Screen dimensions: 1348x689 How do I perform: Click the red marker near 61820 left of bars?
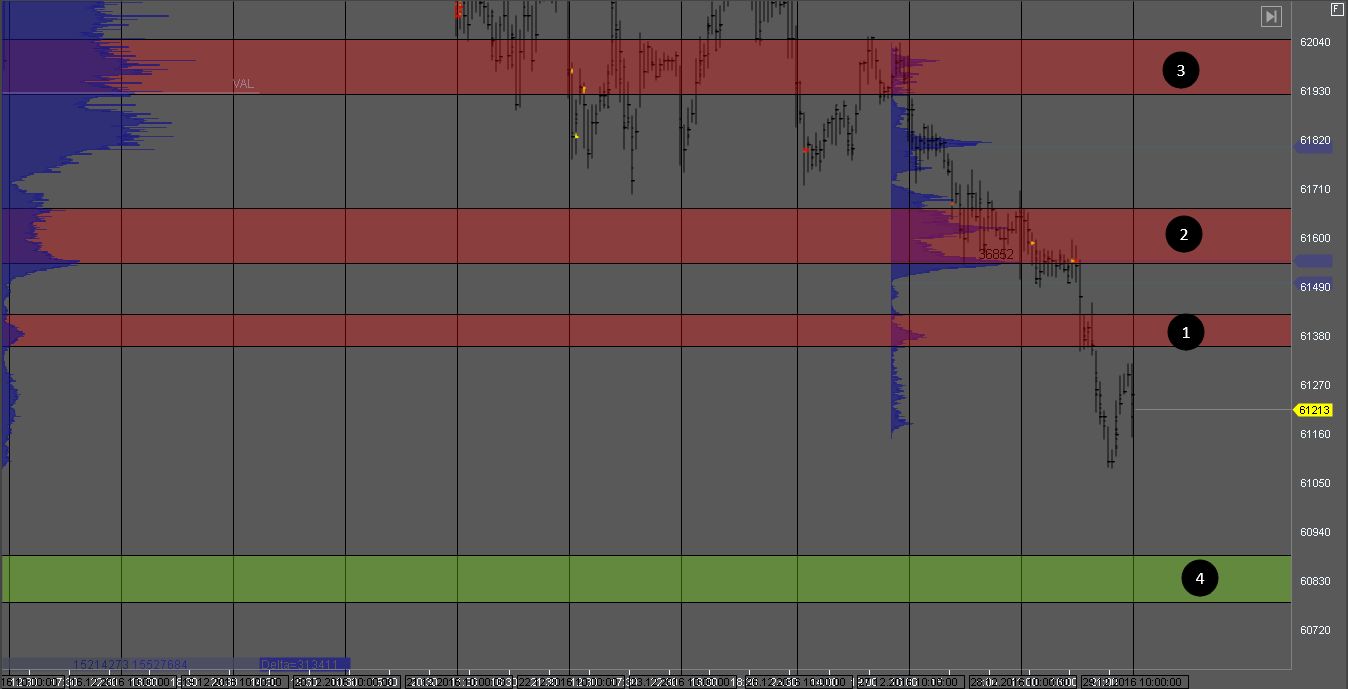[805, 150]
